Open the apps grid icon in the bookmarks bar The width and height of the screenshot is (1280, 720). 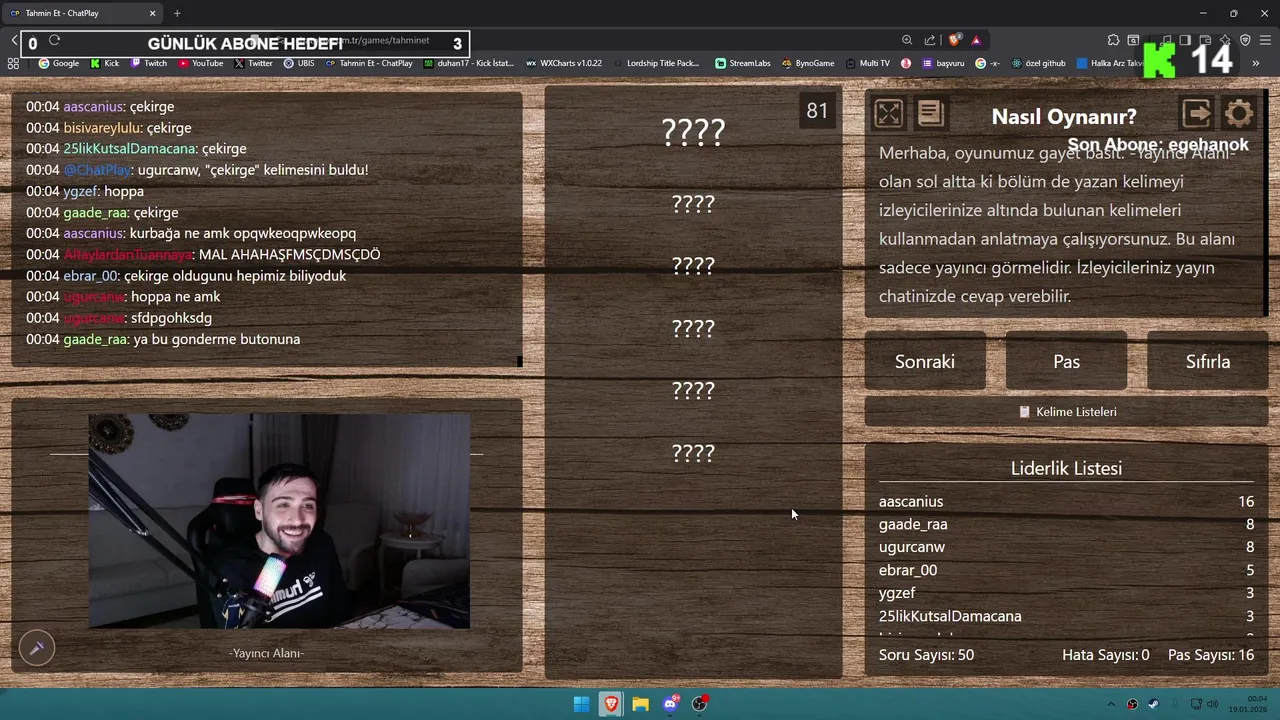coord(13,63)
